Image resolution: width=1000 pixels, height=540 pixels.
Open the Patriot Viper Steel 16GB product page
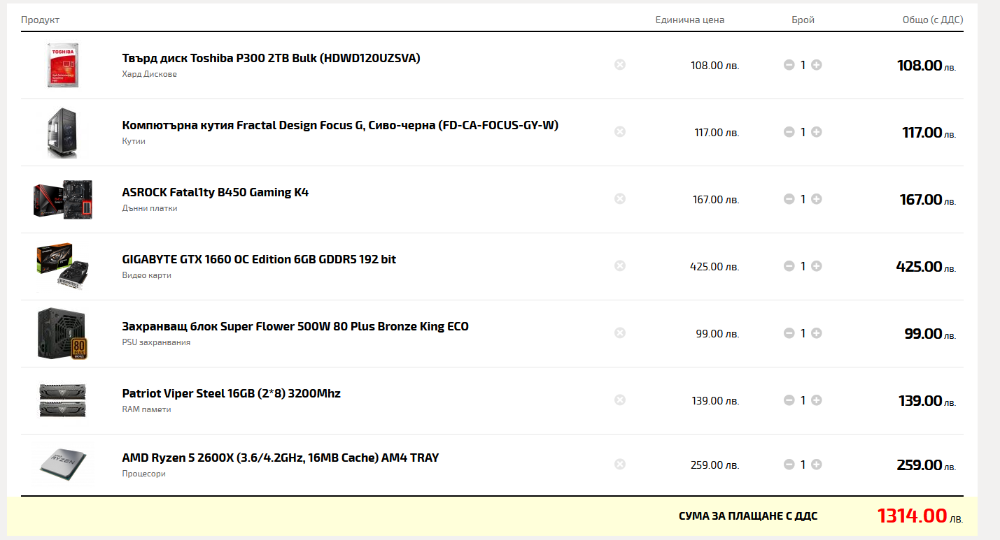231,393
